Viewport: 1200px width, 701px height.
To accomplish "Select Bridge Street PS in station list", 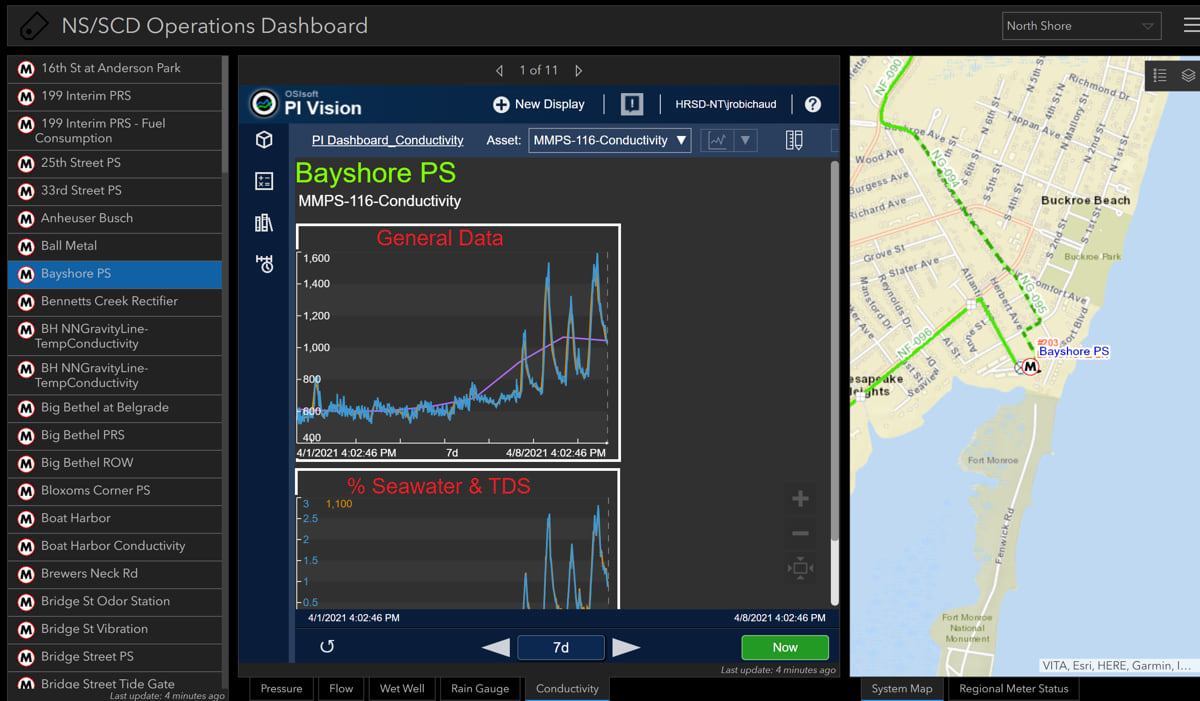I will [115, 657].
